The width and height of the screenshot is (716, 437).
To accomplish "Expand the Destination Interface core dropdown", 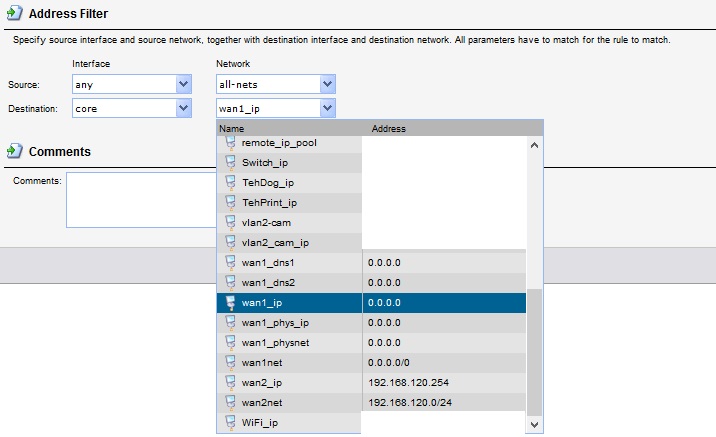I will [x=183, y=107].
